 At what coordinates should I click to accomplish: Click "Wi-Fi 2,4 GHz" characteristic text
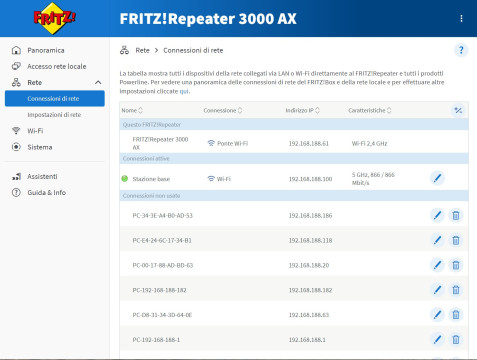[x=369, y=143]
